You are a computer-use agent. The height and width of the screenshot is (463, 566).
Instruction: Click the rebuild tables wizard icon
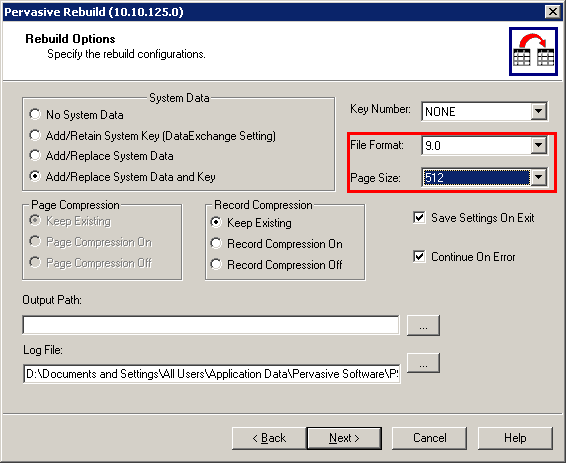pyautogui.click(x=533, y=51)
